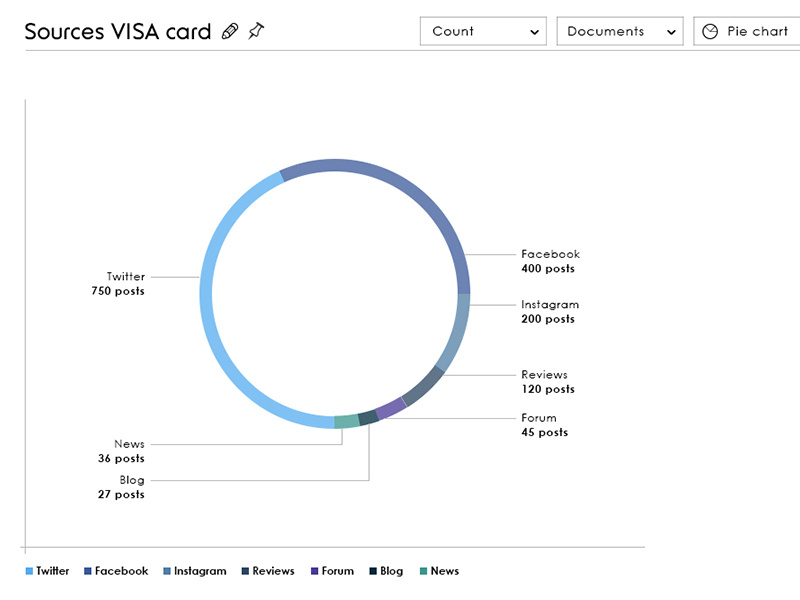Click the pin icon beside the chart title
This screenshot has height=600, width=800.
pyautogui.click(x=255, y=31)
